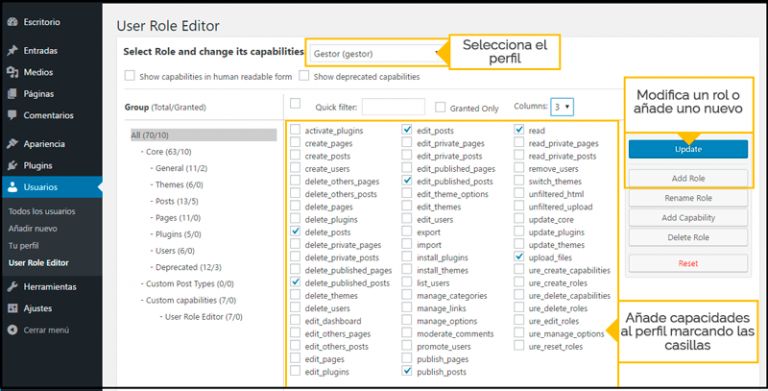Check the create_users capability
The height and width of the screenshot is (391, 768).
(295, 168)
